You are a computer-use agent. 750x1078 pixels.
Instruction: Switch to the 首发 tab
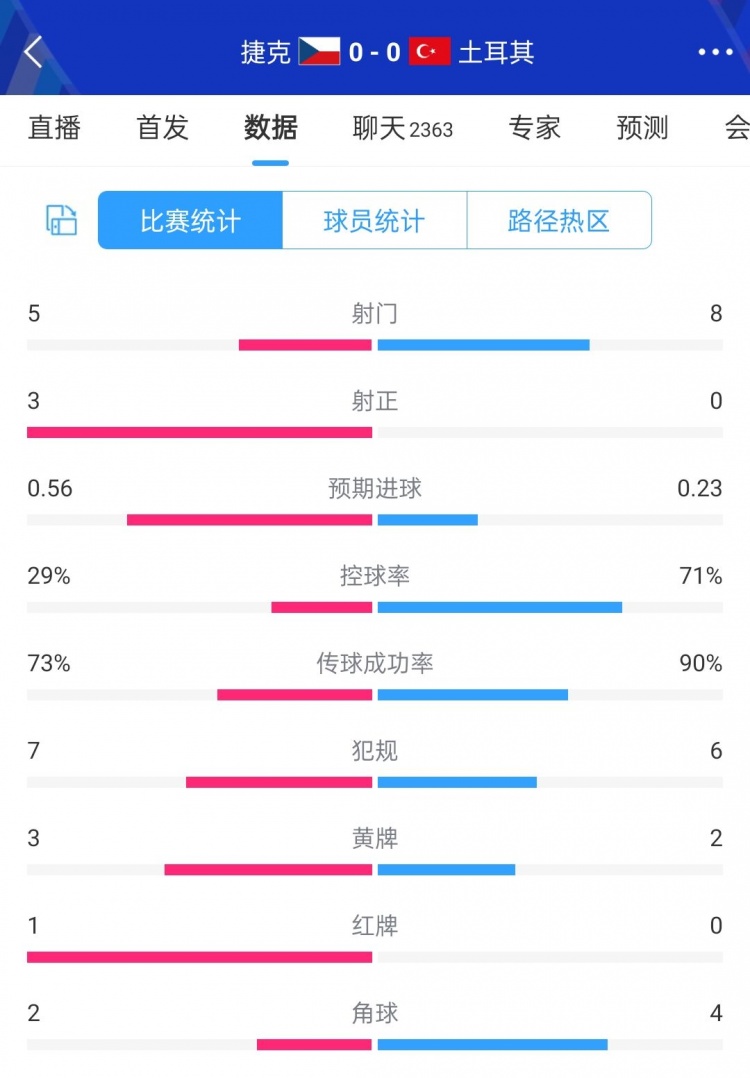[162, 128]
